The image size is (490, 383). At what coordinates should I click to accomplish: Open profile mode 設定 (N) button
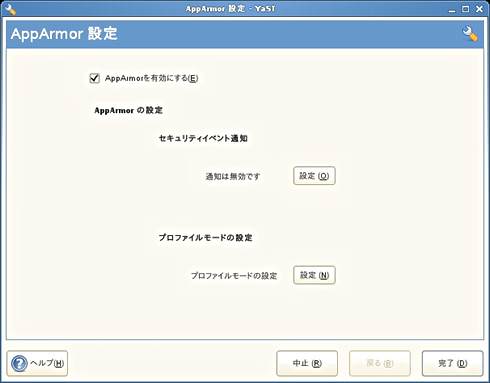point(314,275)
